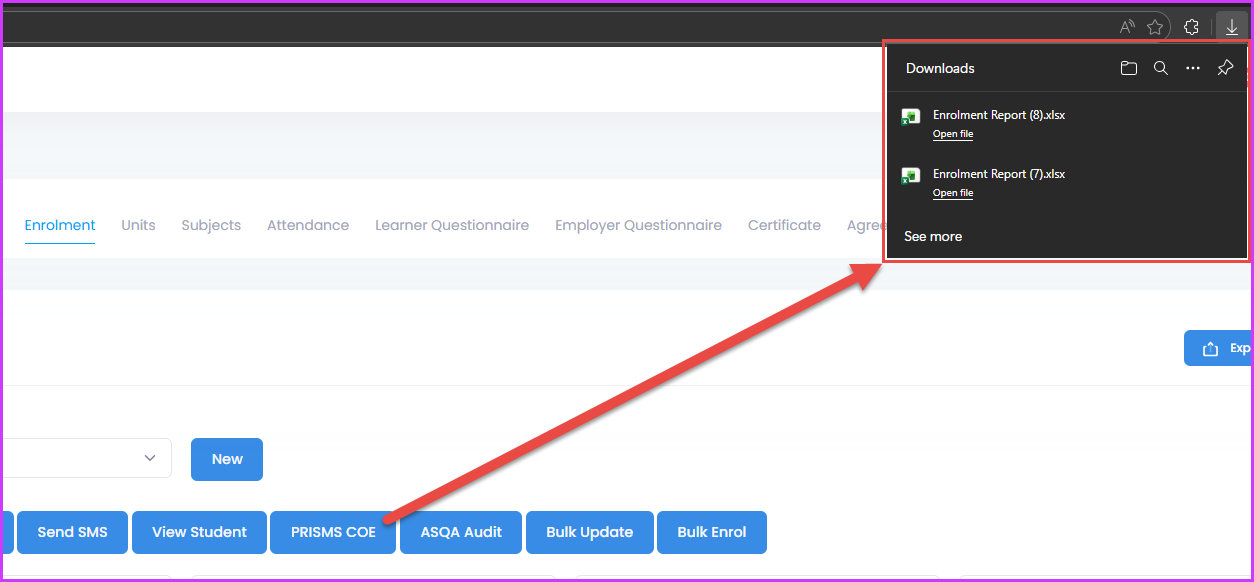Click the Read Aloud icon in address bar

pyautogui.click(x=1127, y=27)
